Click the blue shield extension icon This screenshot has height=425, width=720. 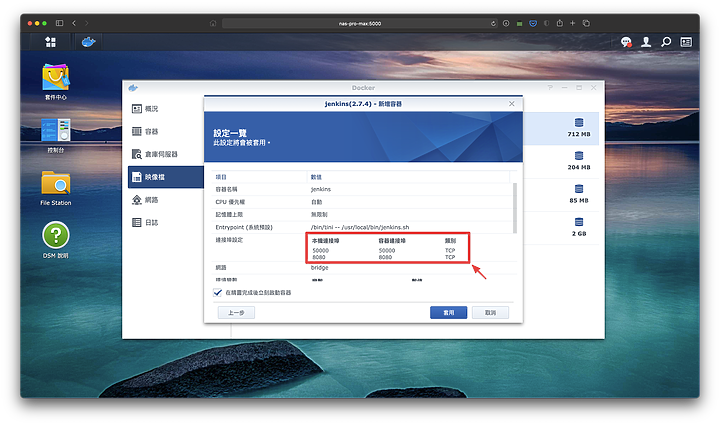click(533, 23)
